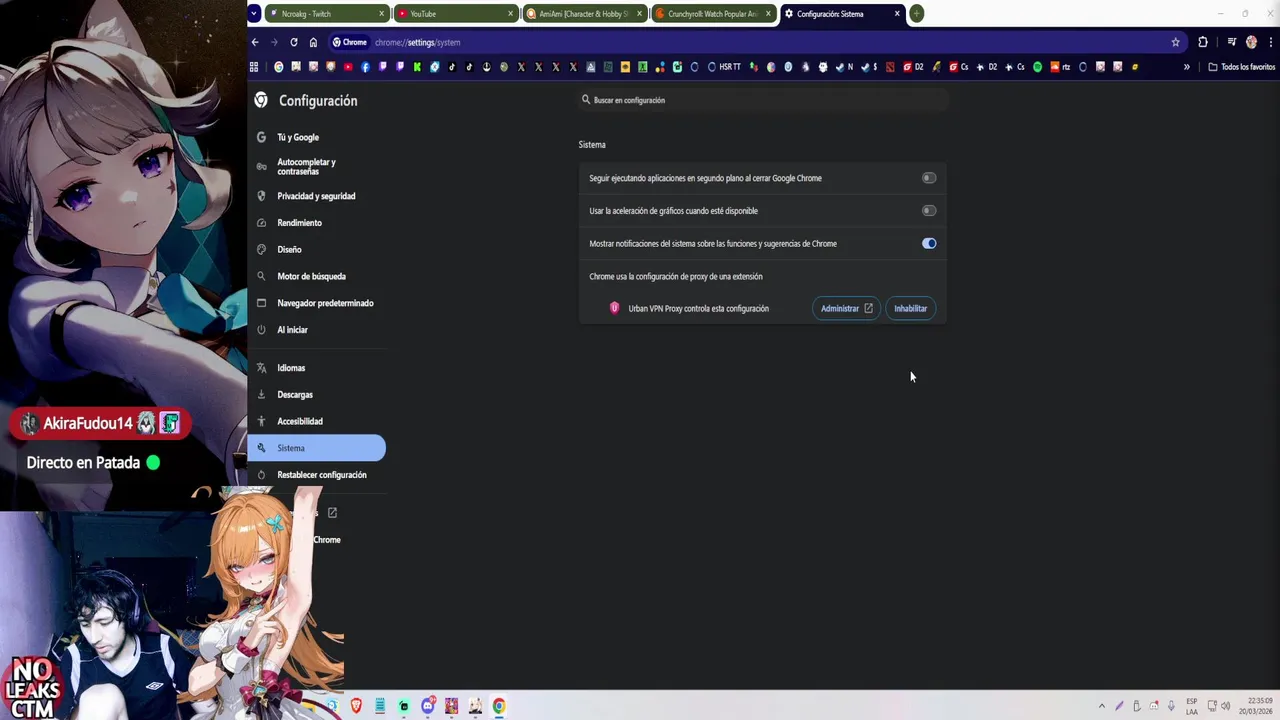Open the first D2 bookmark
1280x720 pixels.
pyautogui.click(x=914, y=67)
